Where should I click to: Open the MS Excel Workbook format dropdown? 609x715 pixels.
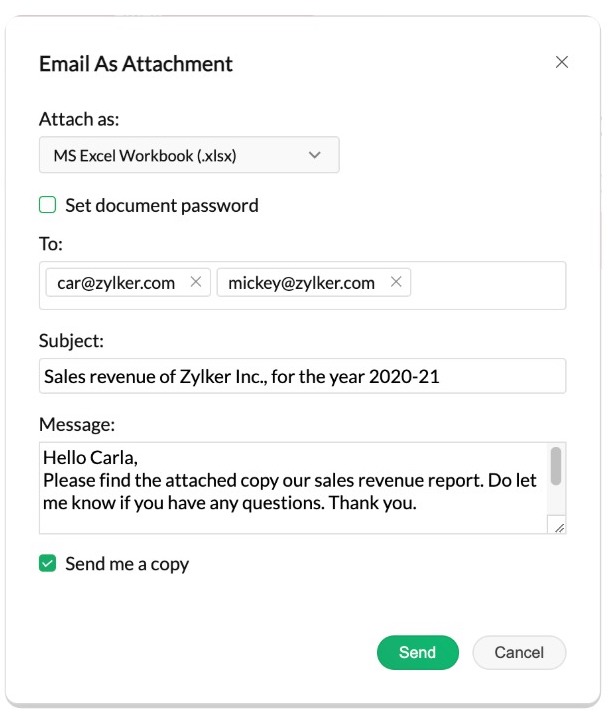[x=189, y=155]
